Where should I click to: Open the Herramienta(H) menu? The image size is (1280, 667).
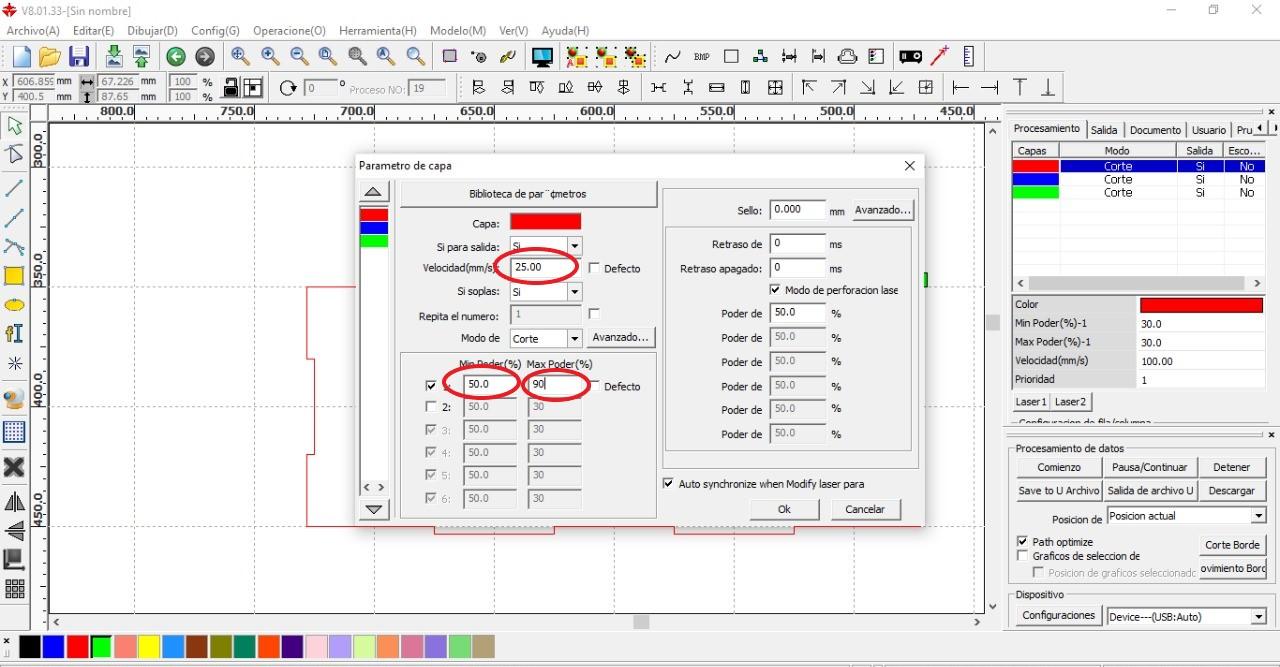click(377, 31)
